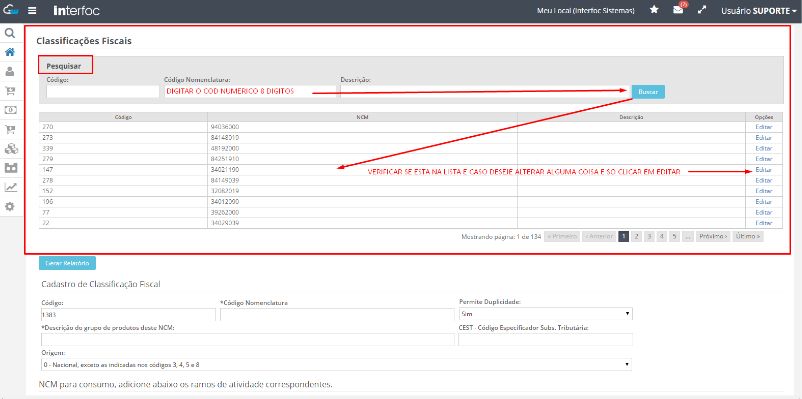Open the settings gear icon in sidebar

[x=10, y=207]
